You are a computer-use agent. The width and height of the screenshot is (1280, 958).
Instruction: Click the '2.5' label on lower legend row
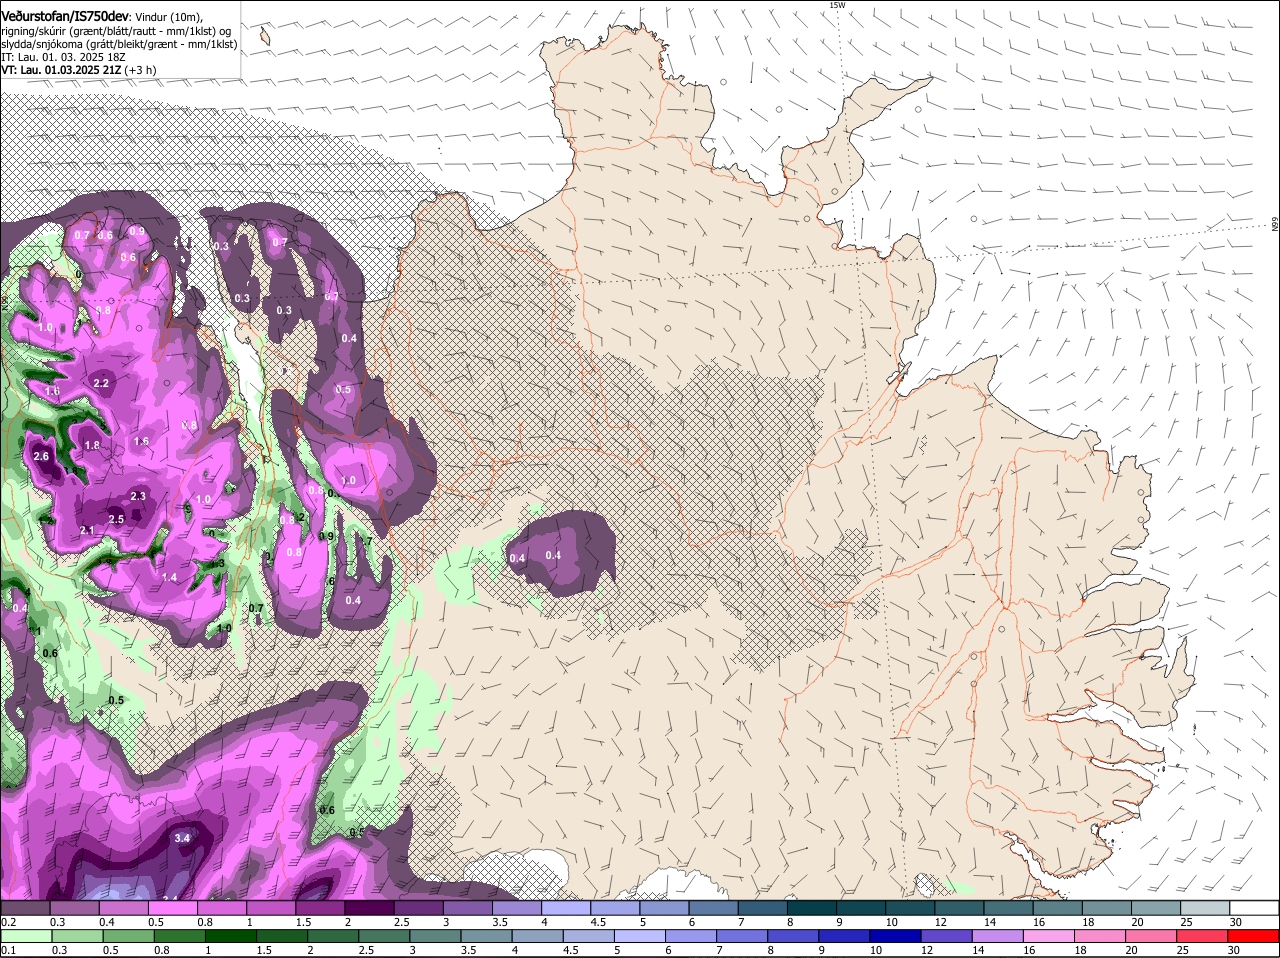click(x=366, y=950)
